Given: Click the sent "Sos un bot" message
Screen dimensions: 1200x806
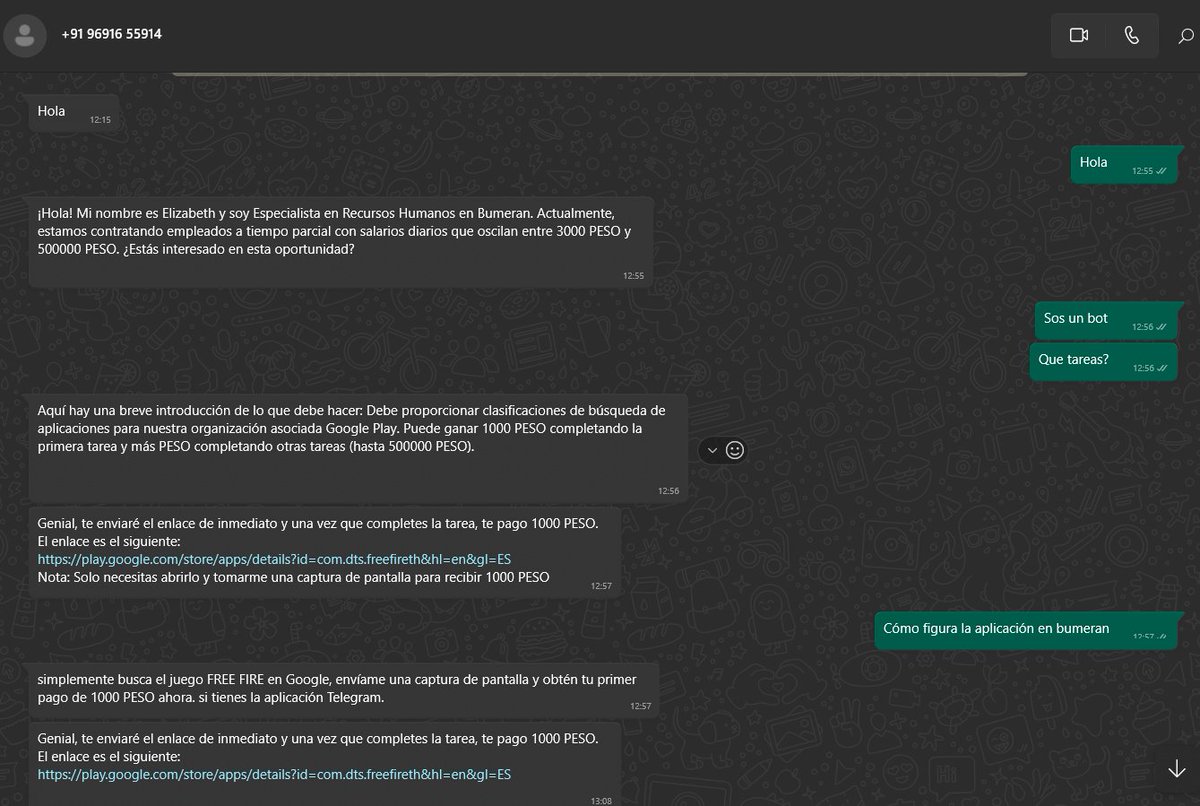Looking at the screenshot, I should (1106, 320).
